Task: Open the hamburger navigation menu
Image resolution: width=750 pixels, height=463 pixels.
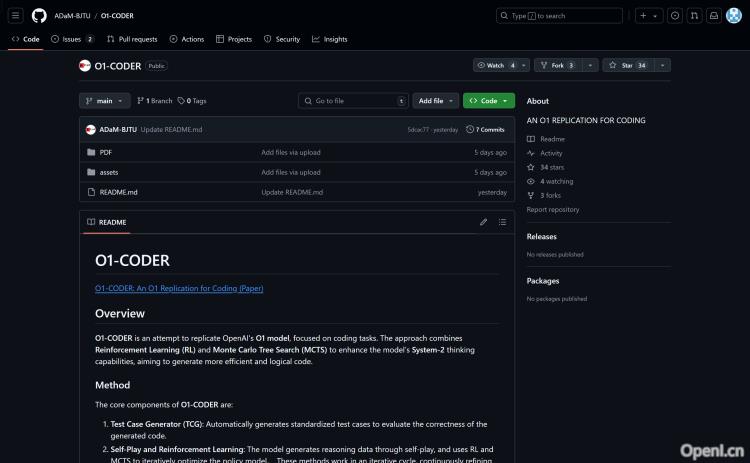Action: click(16, 16)
